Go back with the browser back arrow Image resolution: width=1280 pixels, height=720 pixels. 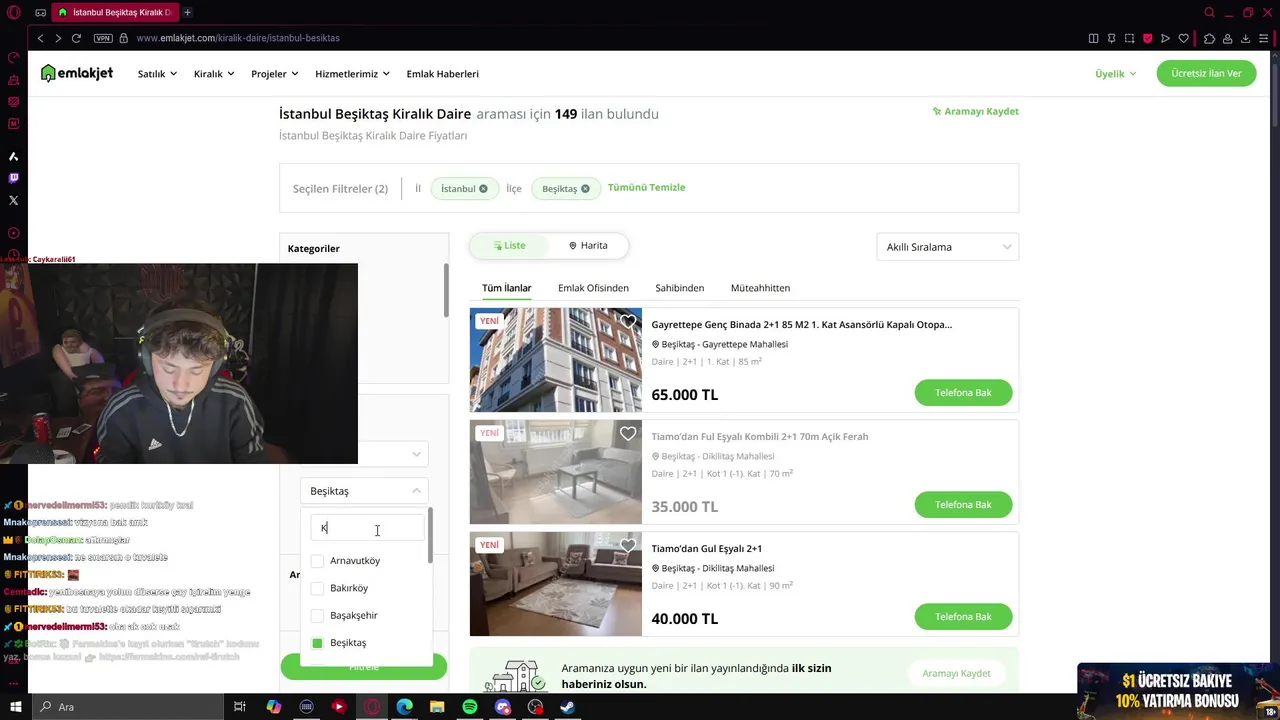[x=40, y=38]
